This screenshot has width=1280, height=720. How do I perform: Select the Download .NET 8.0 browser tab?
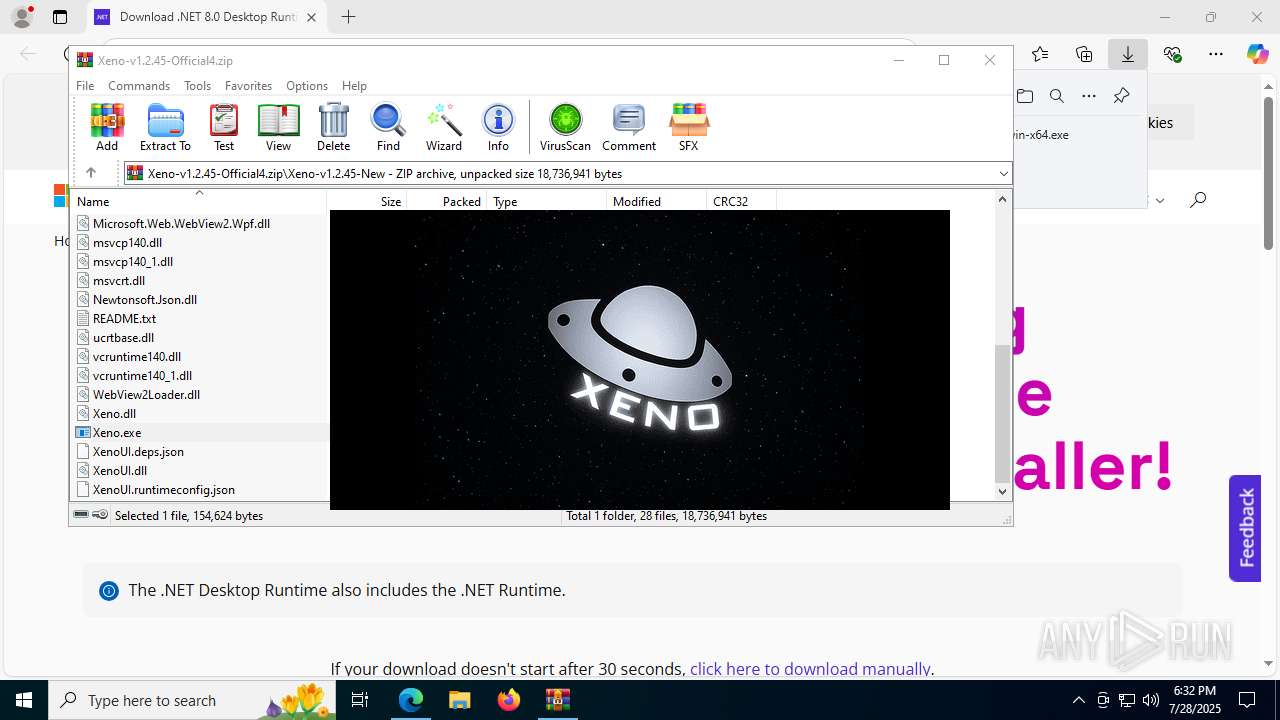tap(207, 17)
